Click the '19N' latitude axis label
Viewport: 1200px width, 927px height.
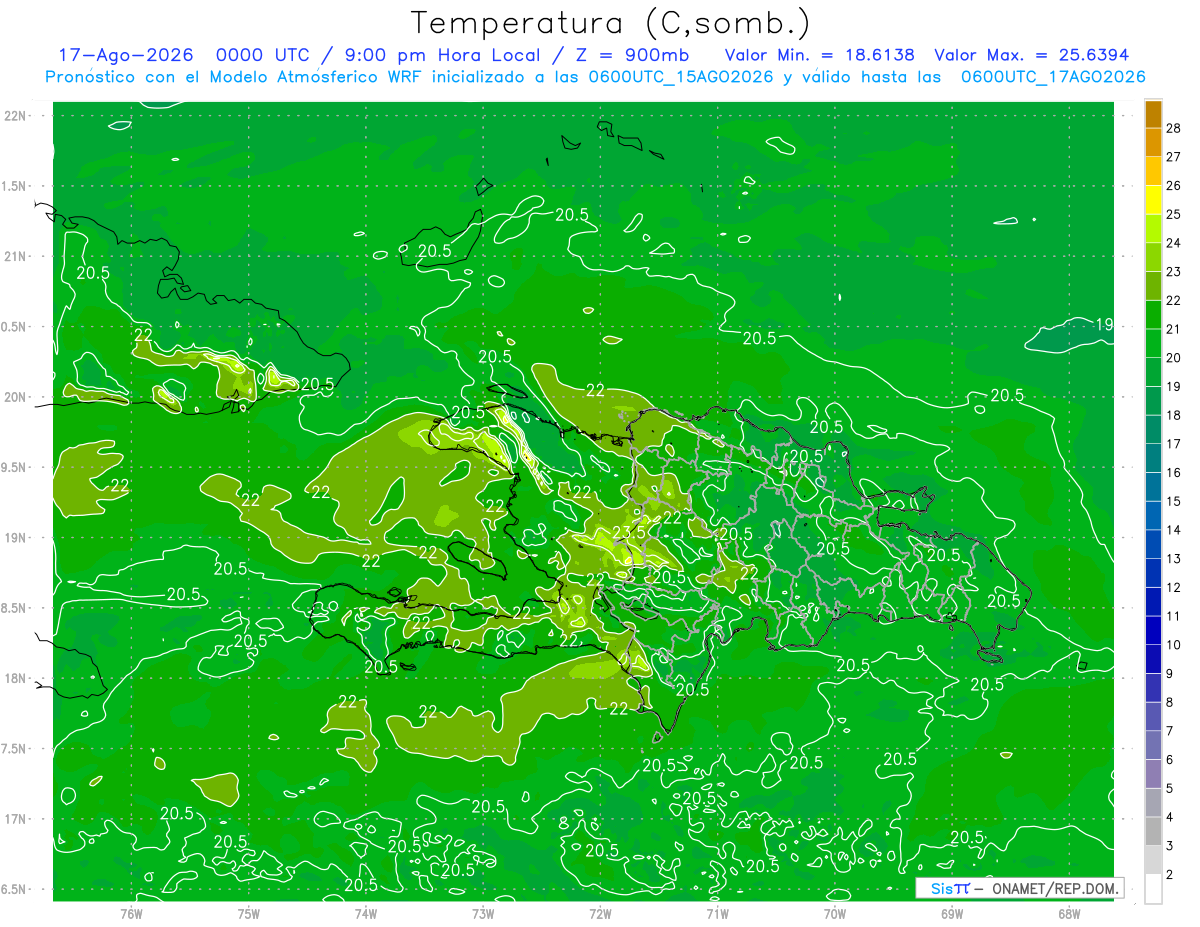(x=15, y=538)
